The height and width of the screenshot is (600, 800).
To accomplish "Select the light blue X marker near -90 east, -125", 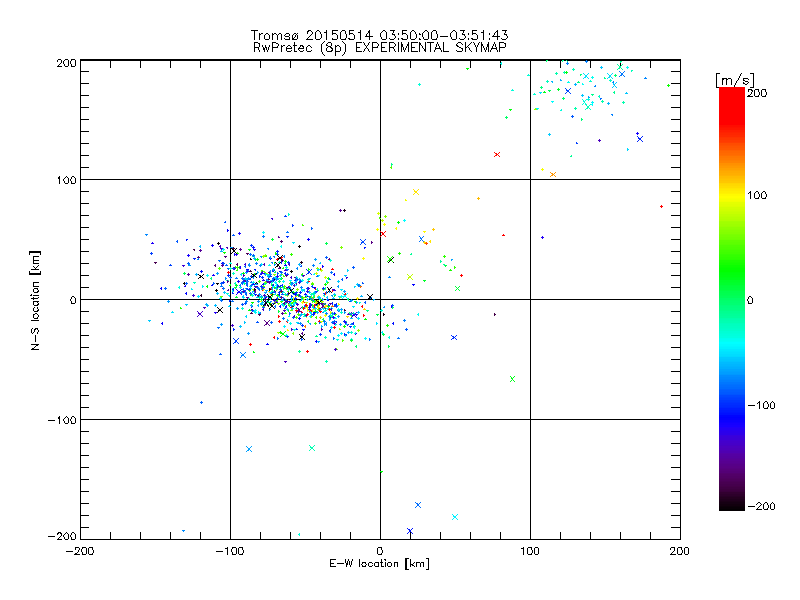I will pos(249,449).
